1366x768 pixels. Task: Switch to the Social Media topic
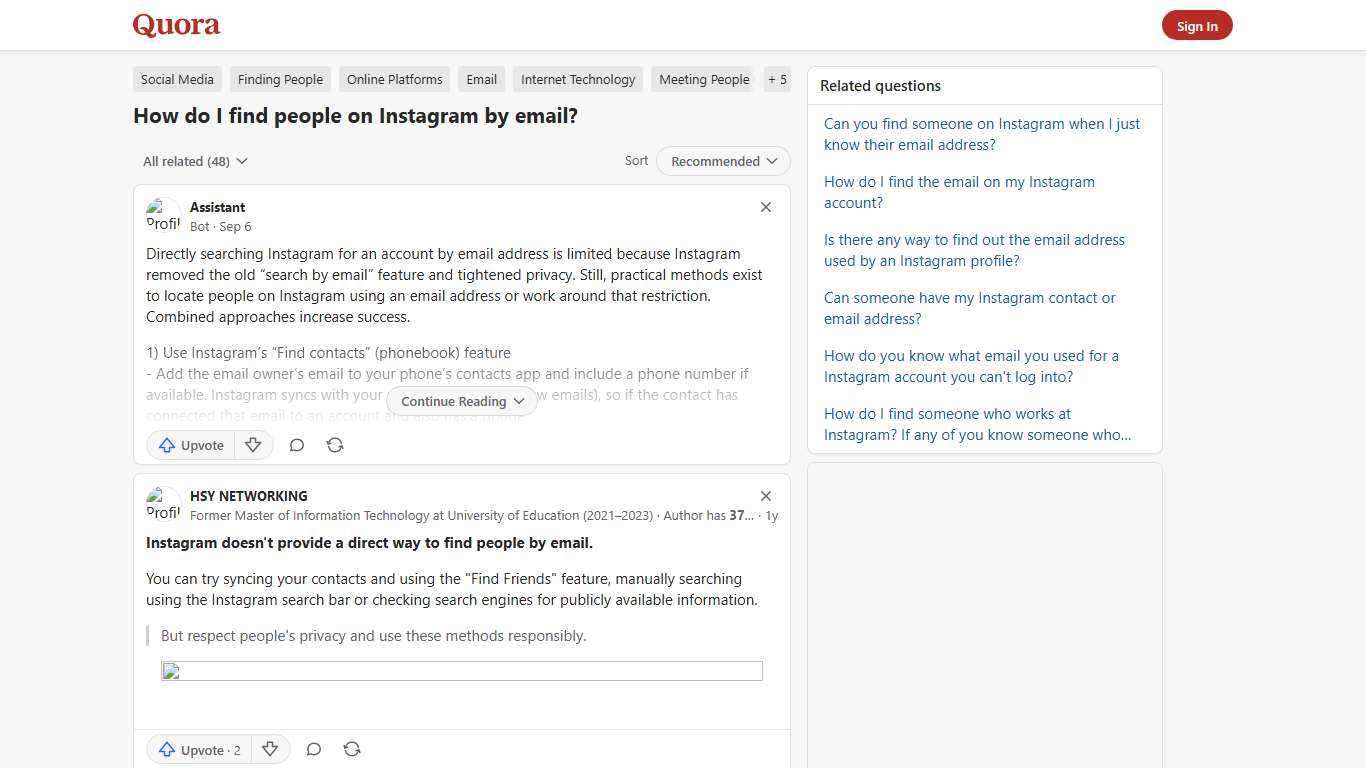pos(176,79)
